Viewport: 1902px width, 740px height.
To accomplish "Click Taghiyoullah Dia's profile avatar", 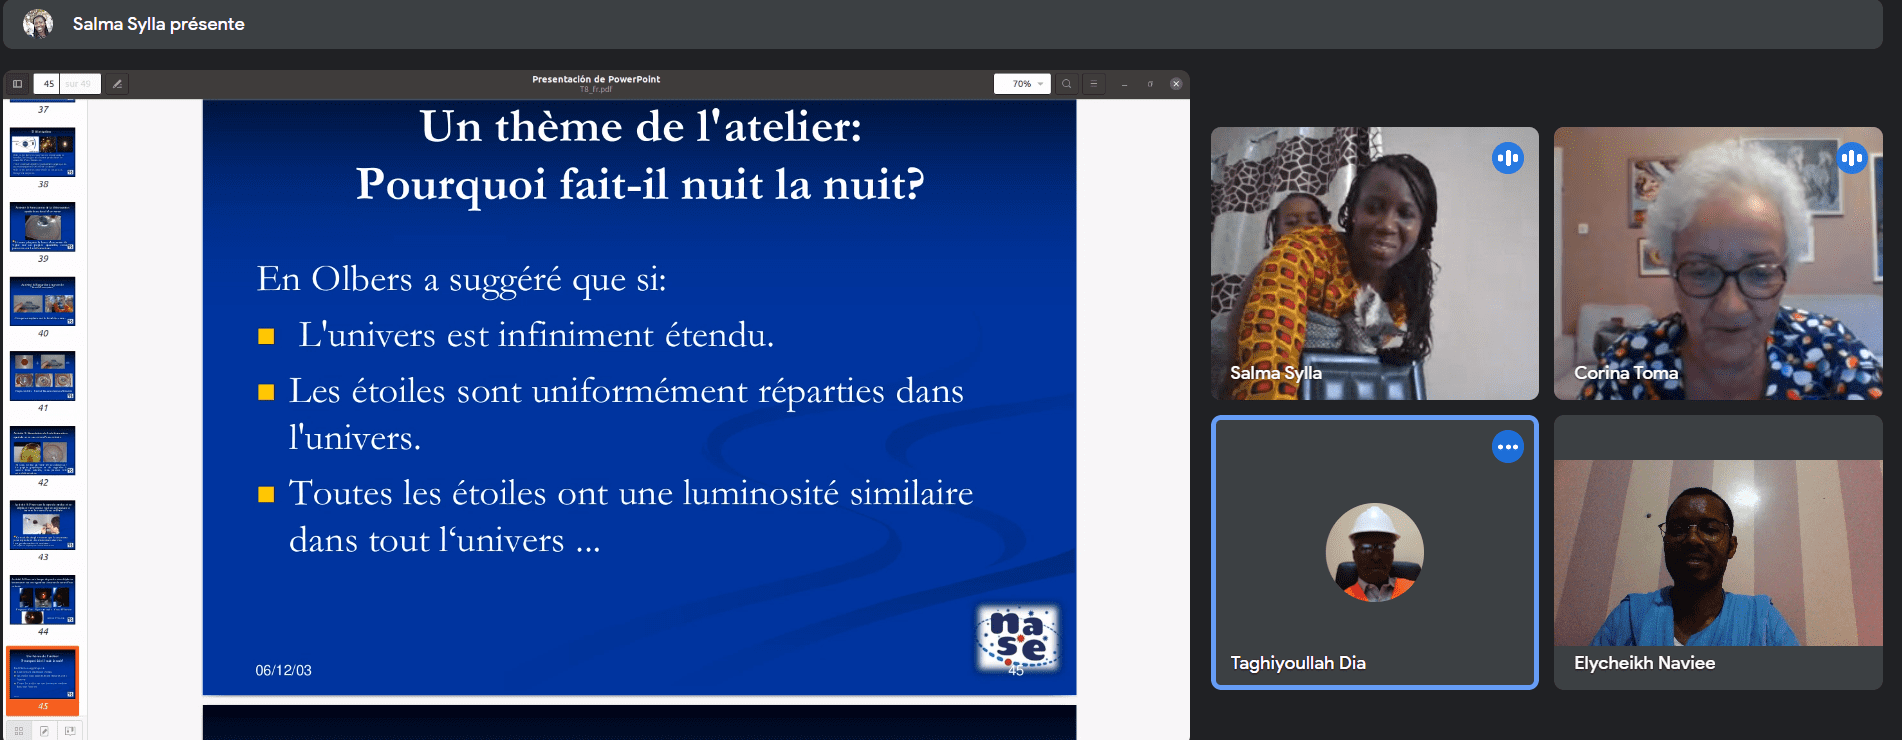I will click(1375, 552).
